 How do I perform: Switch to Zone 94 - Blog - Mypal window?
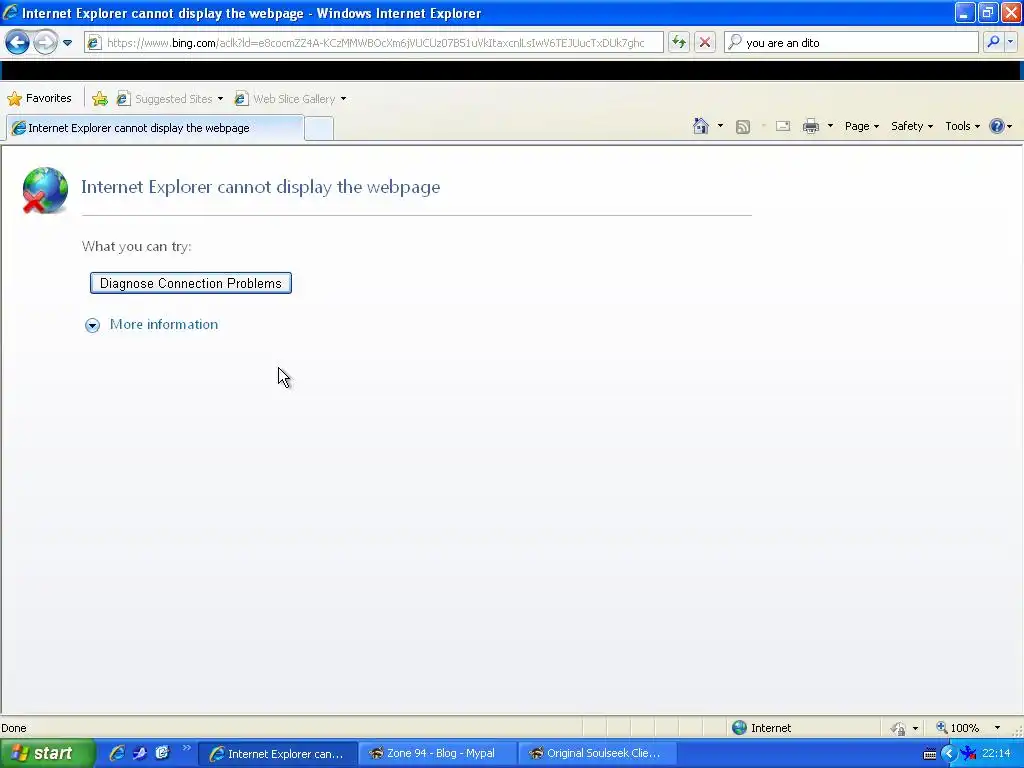[x=438, y=754]
